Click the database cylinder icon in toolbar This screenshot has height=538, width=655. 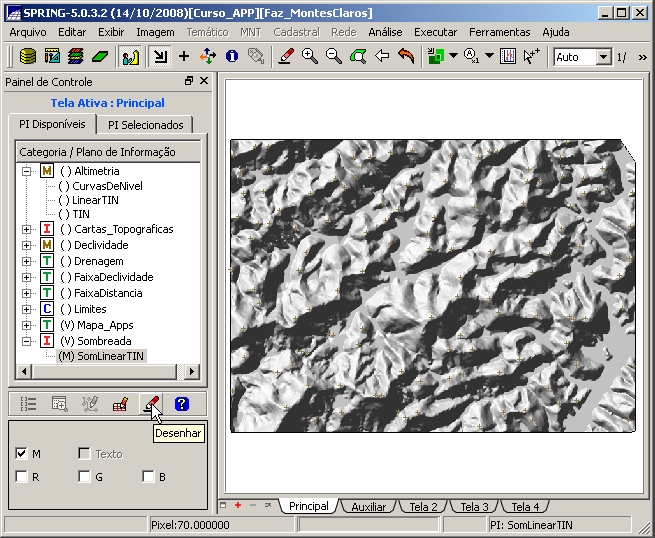click(29, 57)
